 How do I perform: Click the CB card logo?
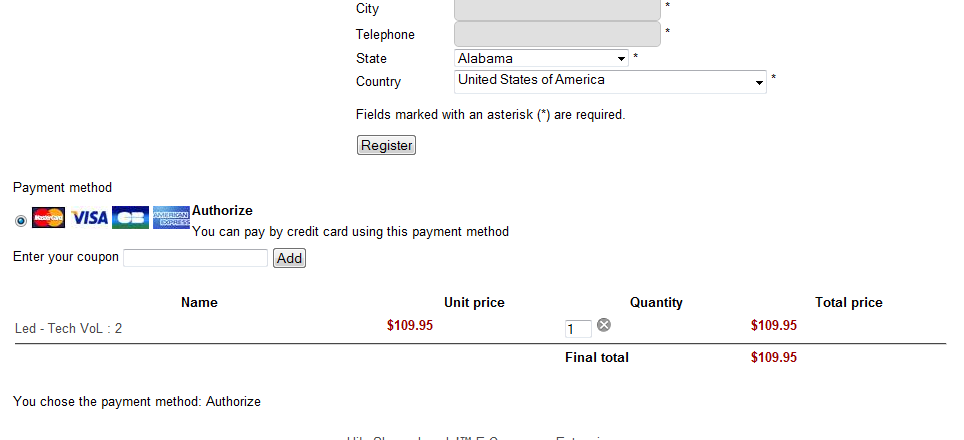pyautogui.click(x=130, y=218)
